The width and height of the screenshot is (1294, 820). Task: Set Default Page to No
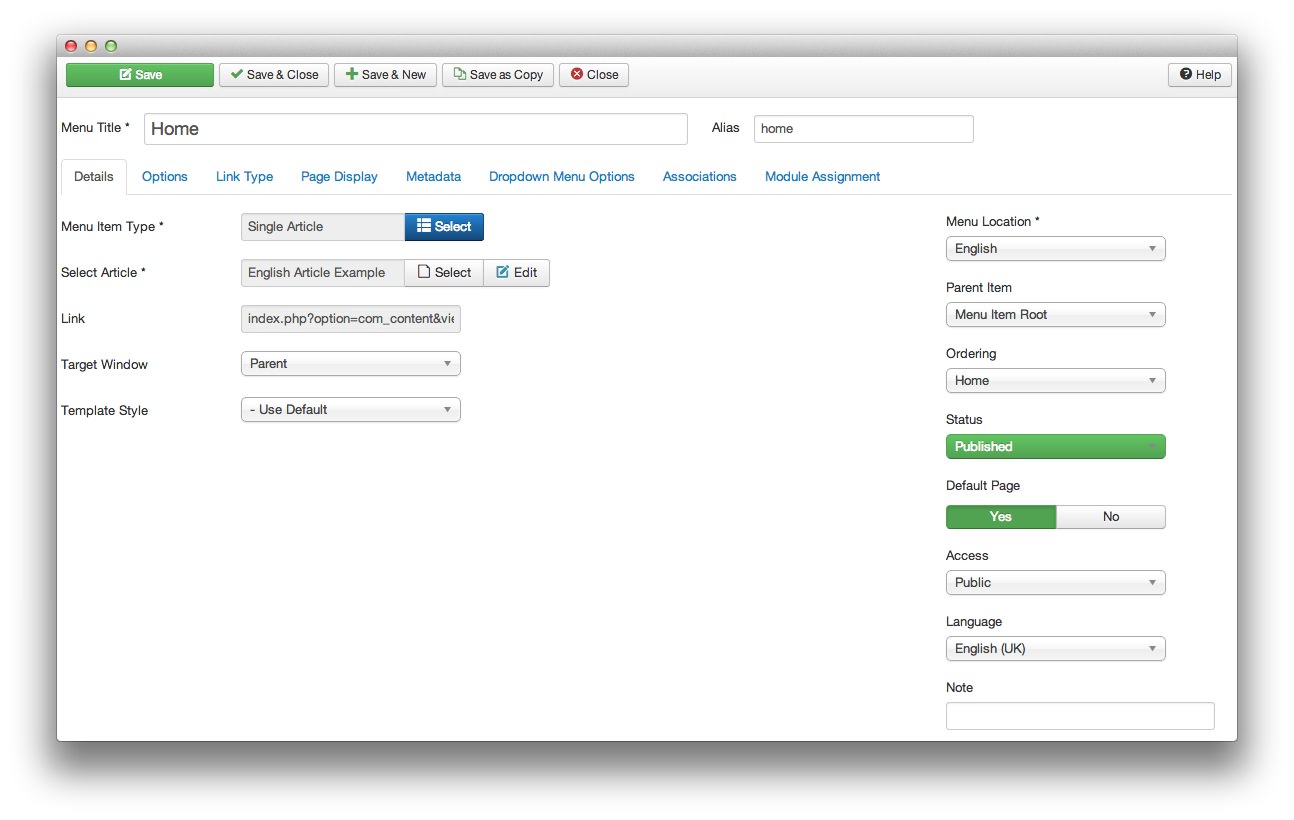[1110, 517]
